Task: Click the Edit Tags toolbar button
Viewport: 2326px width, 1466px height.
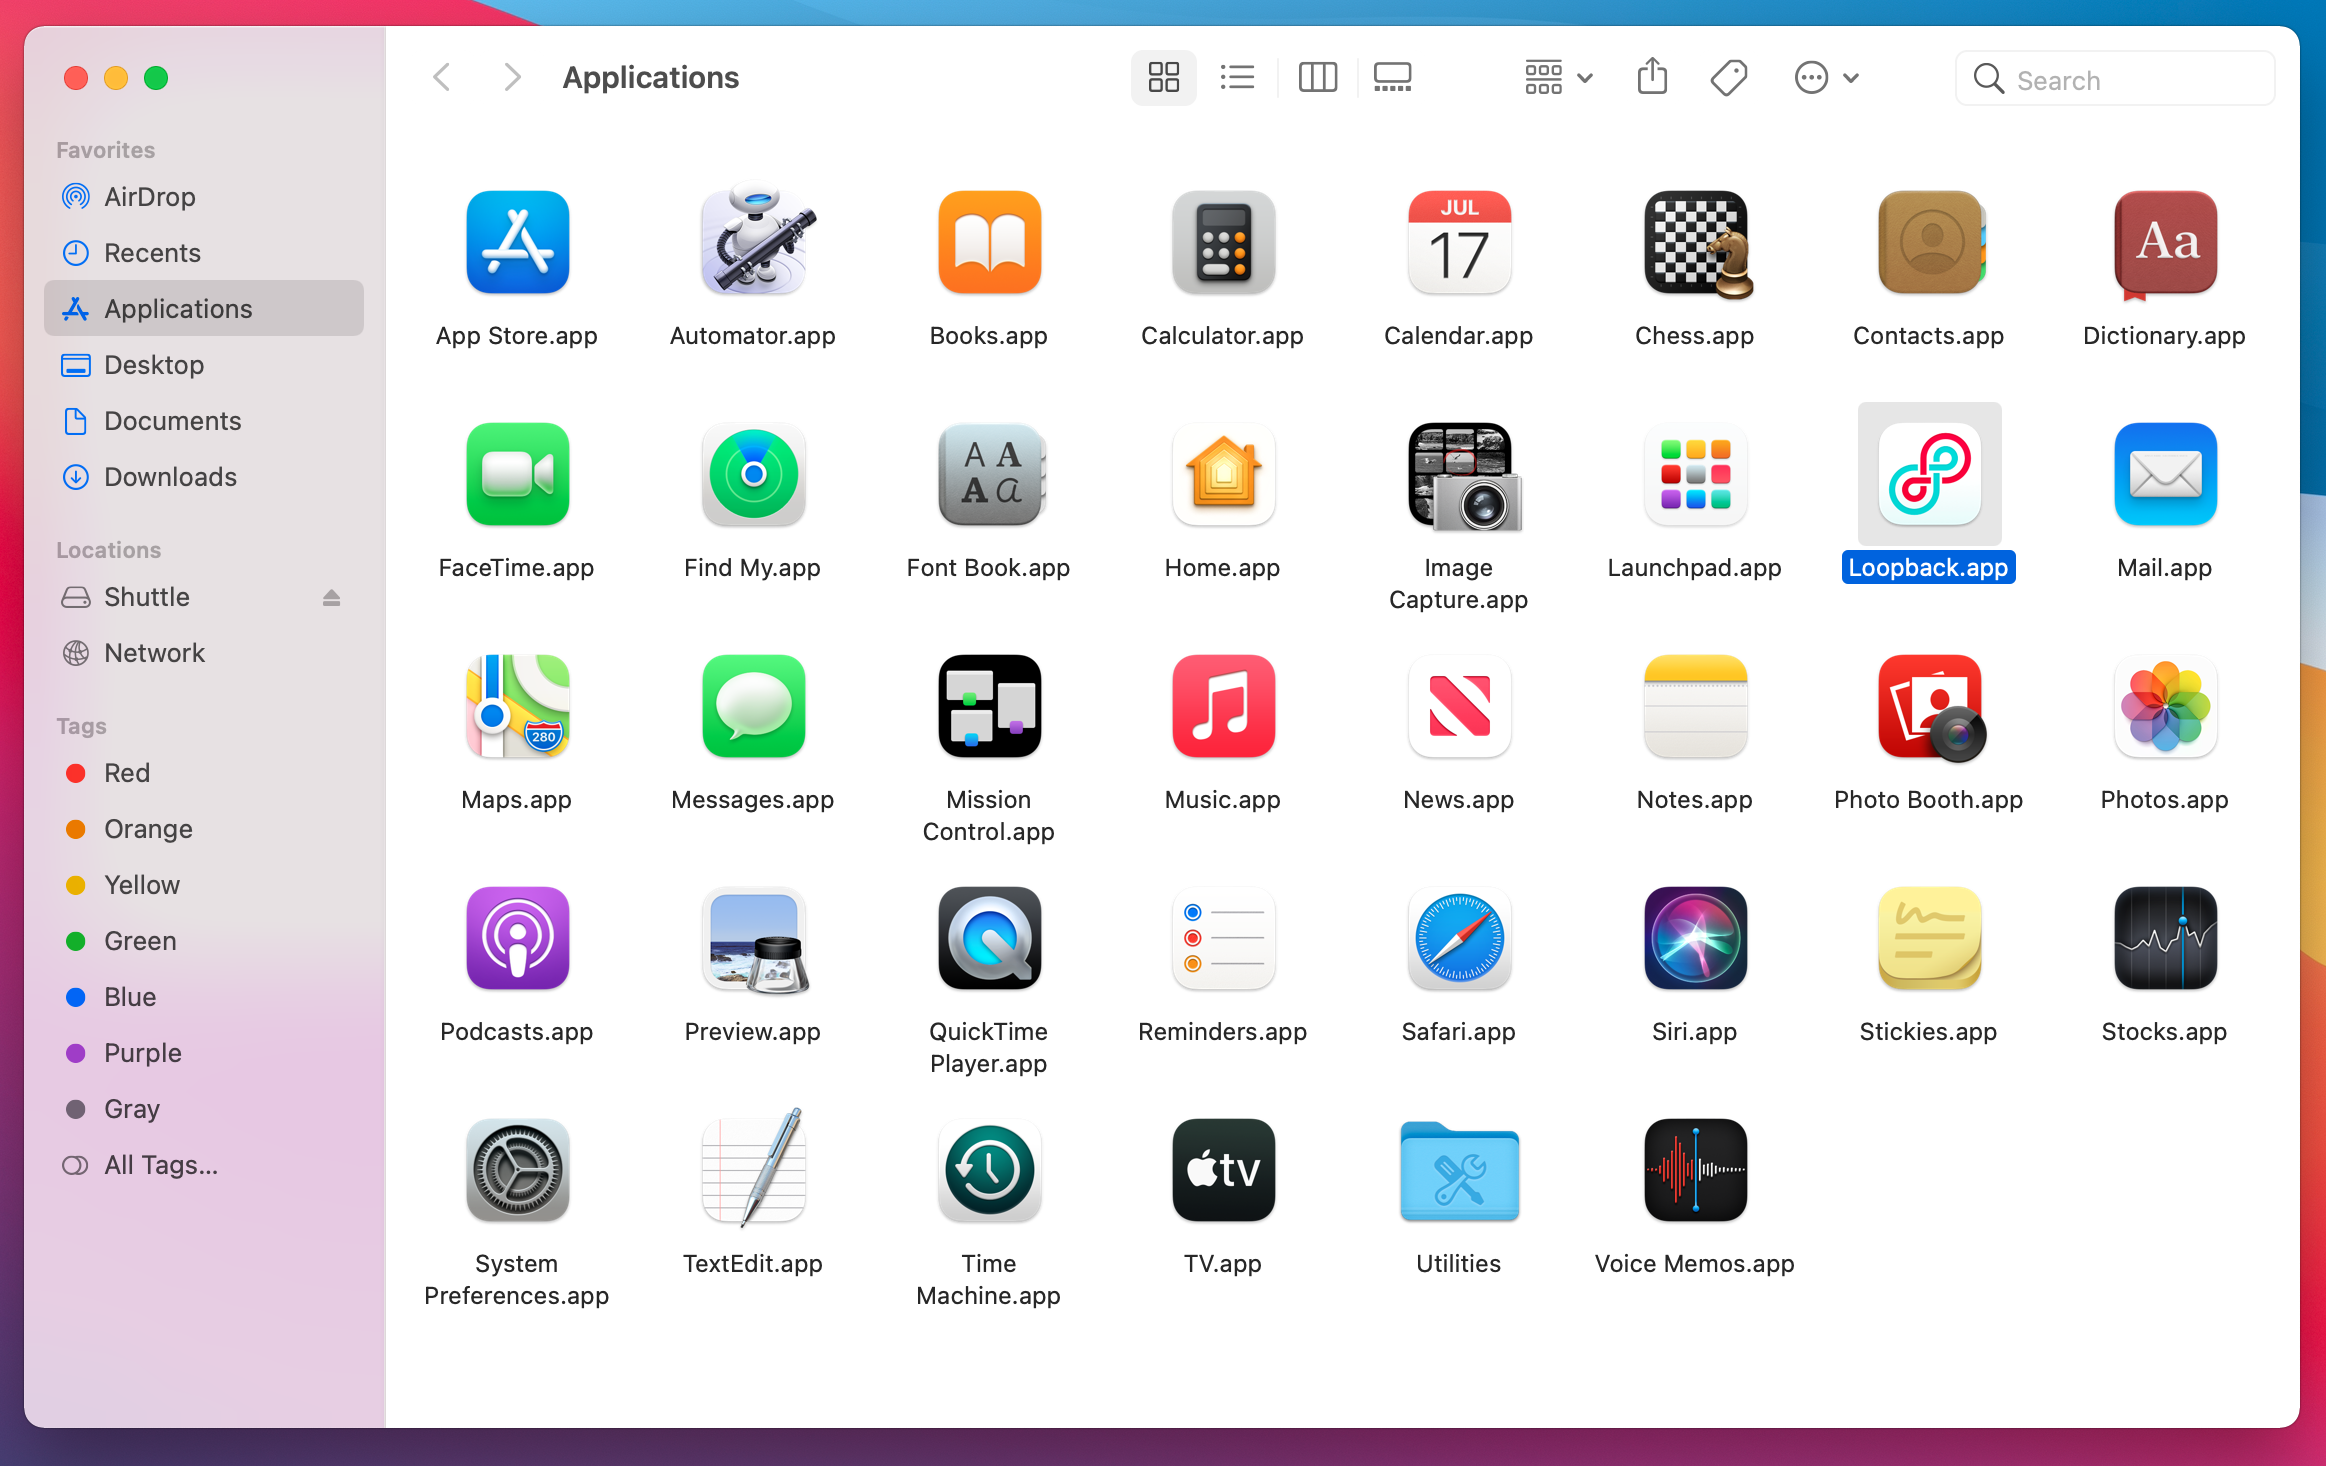Action: (1728, 77)
